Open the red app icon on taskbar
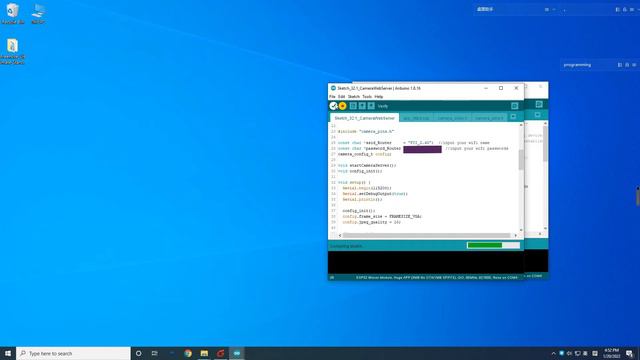This screenshot has height=360, width=640. (220, 353)
